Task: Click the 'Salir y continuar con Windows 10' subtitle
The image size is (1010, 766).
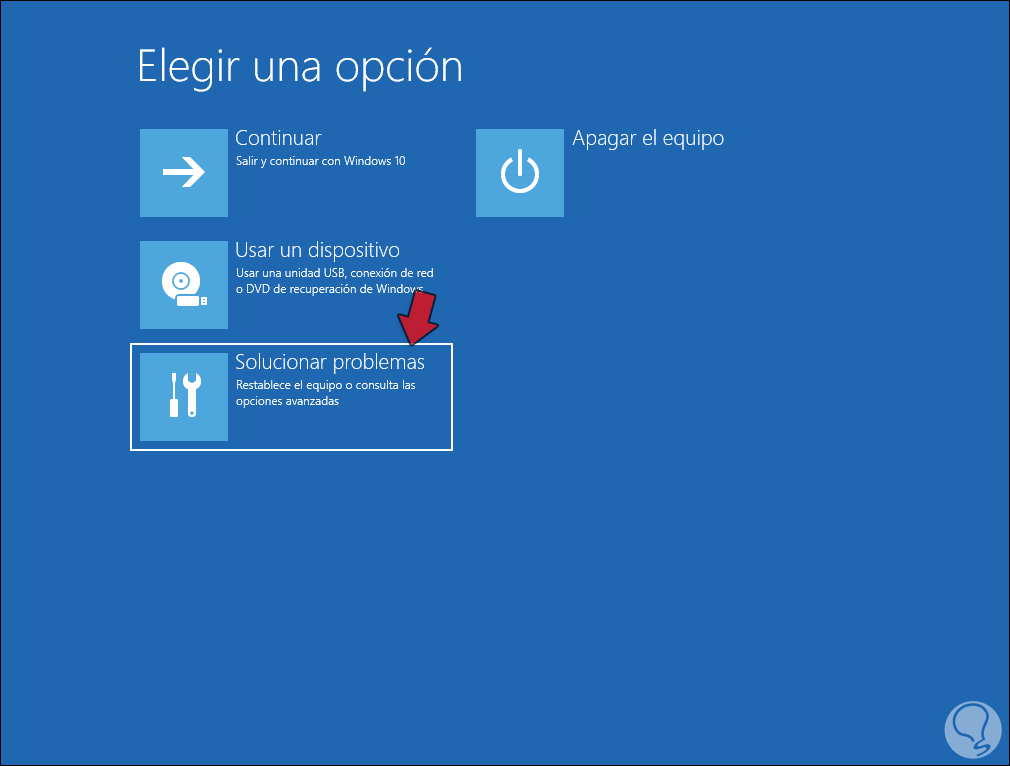Action: (x=321, y=161)
